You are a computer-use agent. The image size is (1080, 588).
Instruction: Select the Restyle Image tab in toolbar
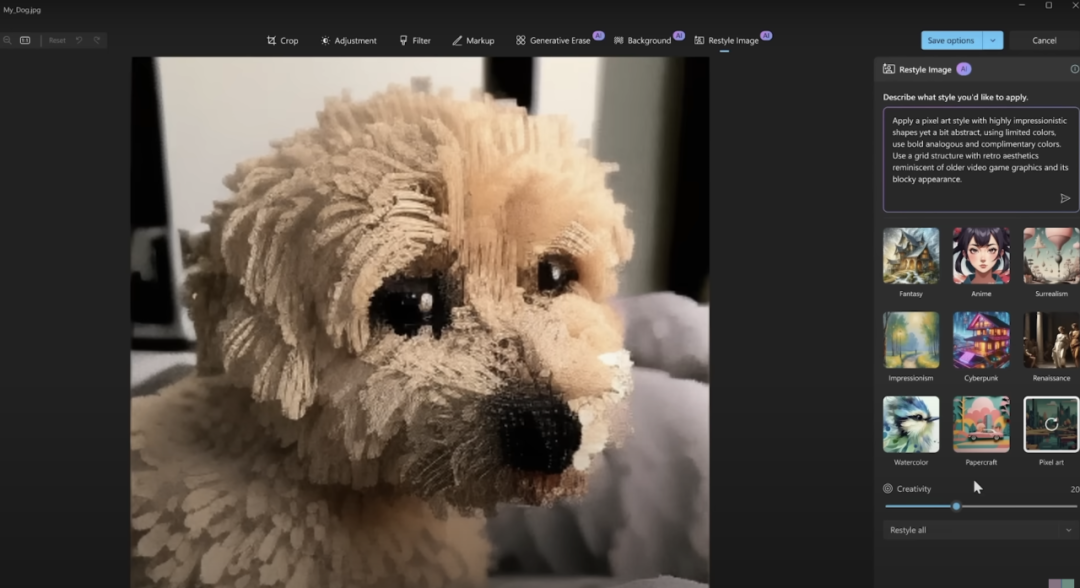(727, 41)
